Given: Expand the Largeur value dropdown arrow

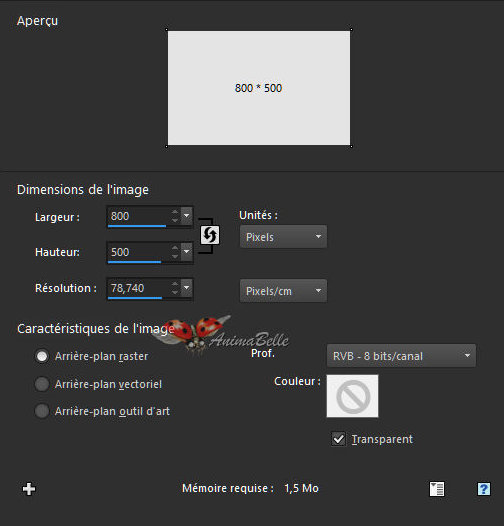Looking at the screenshot, I should 186,216.
